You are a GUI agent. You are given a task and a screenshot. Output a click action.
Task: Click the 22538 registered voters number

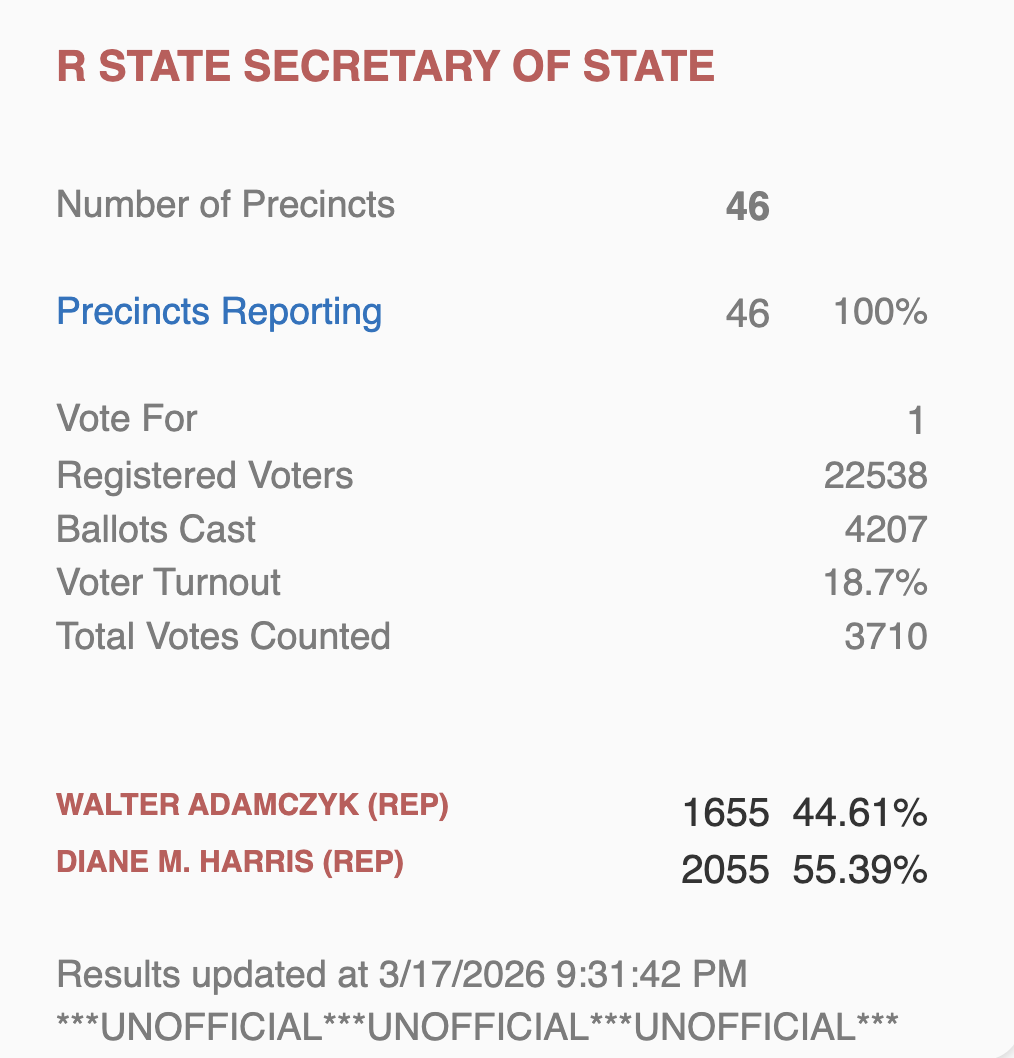pos(875,476)
